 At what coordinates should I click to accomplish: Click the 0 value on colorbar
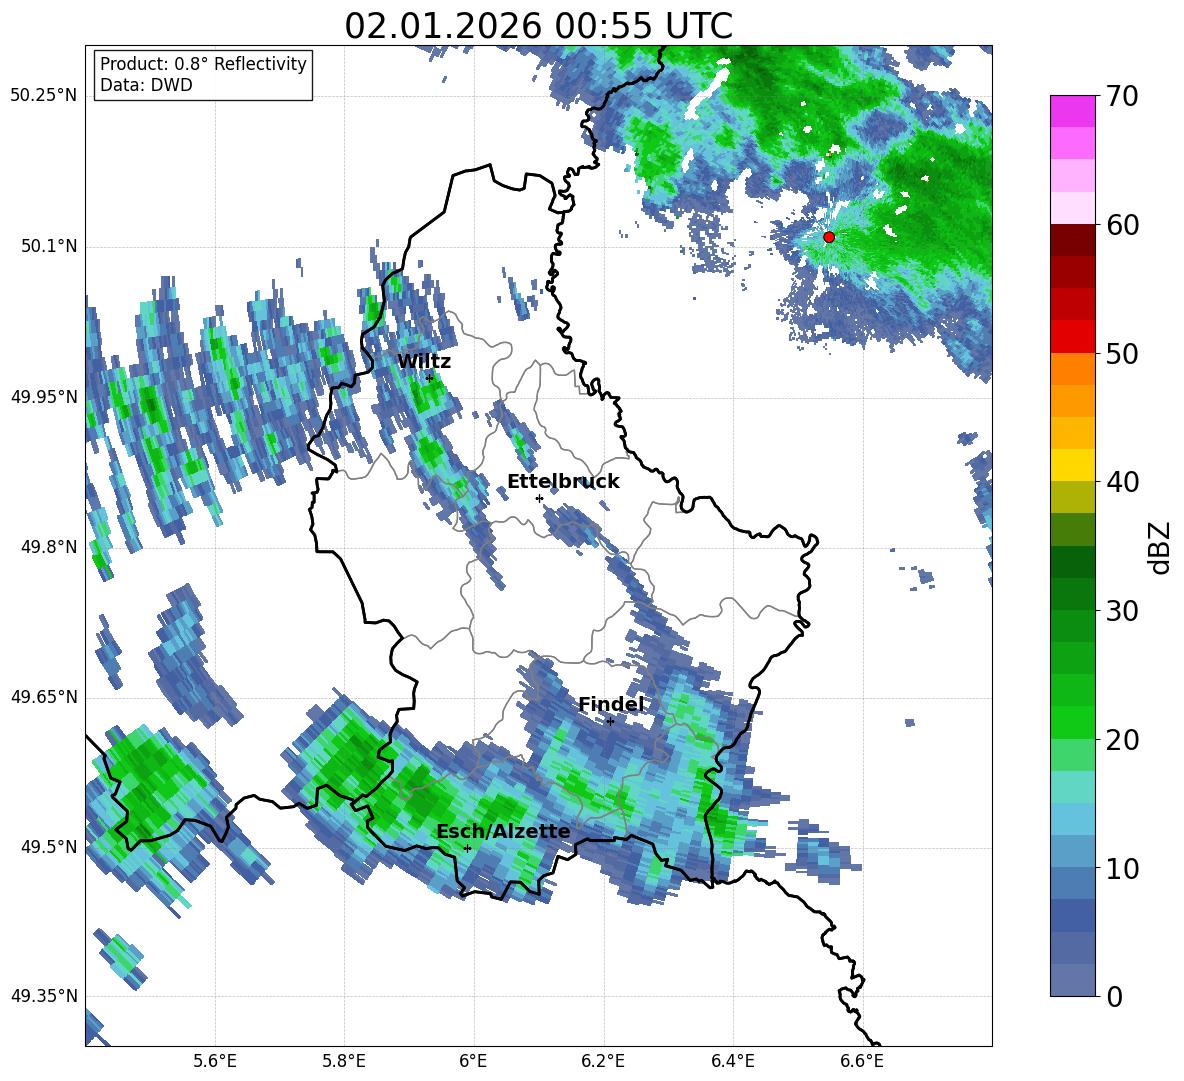[1114, 996]
